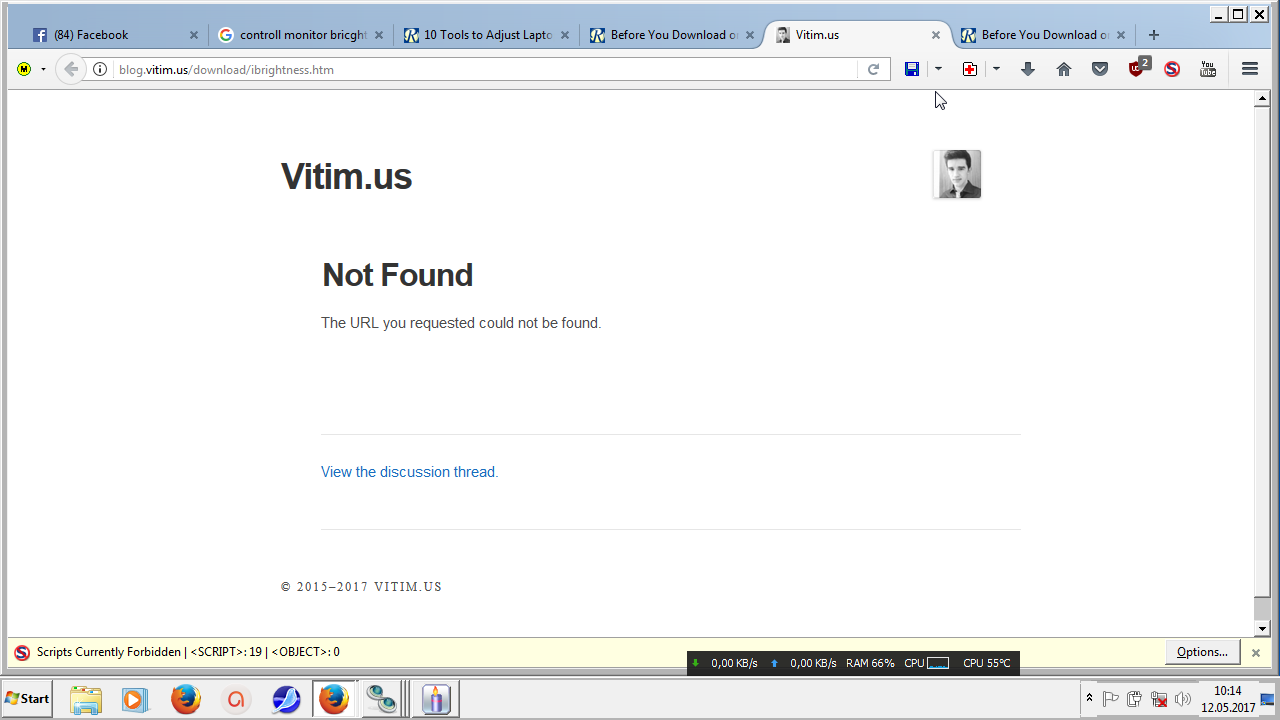Reload the page with the refresh button
Image resolution: width=1280 pixels, height=720 pixels.
pyautogui.click(x=873, y=69)
